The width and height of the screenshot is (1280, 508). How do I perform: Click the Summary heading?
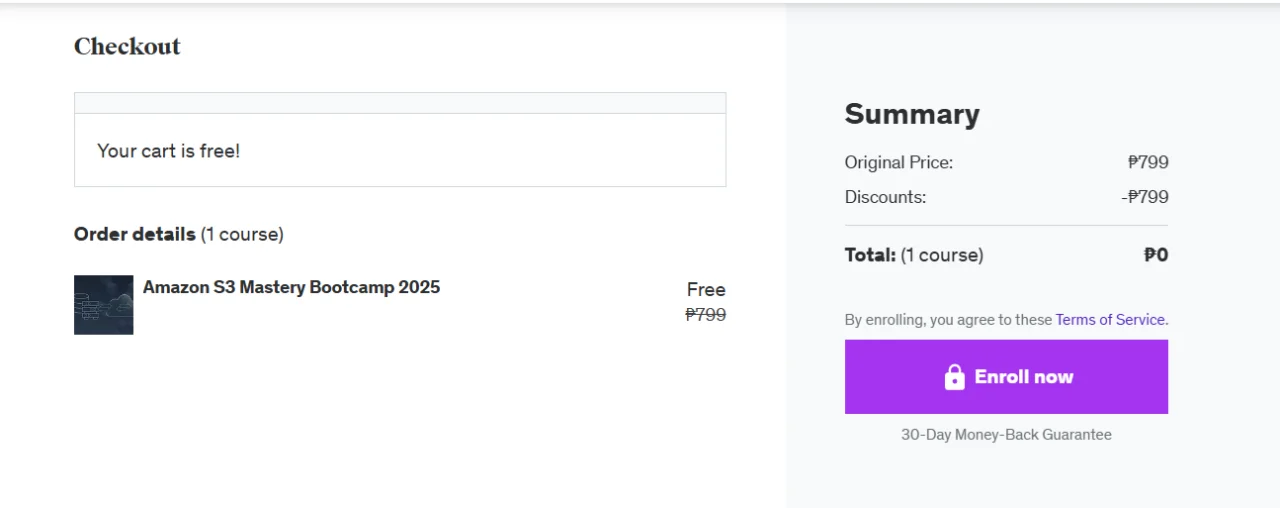912,114
